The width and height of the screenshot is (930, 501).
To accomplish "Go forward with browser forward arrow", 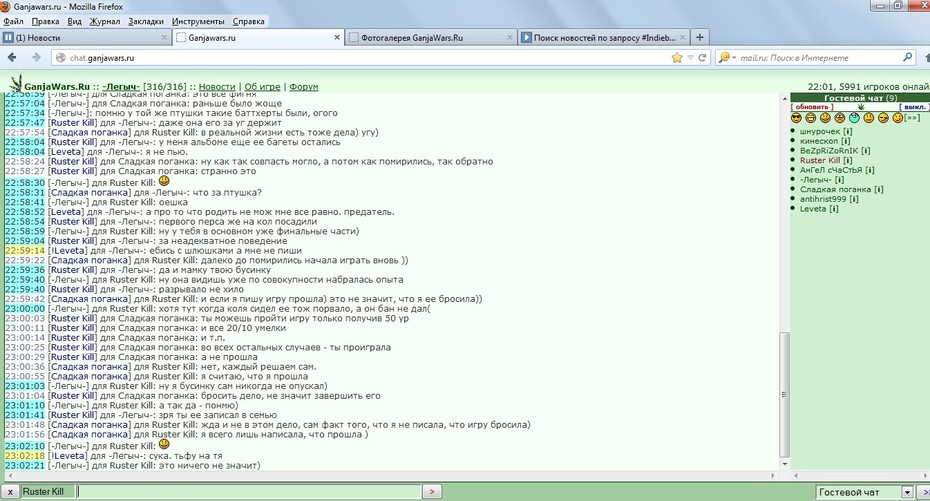I will (x=36, y=58).
